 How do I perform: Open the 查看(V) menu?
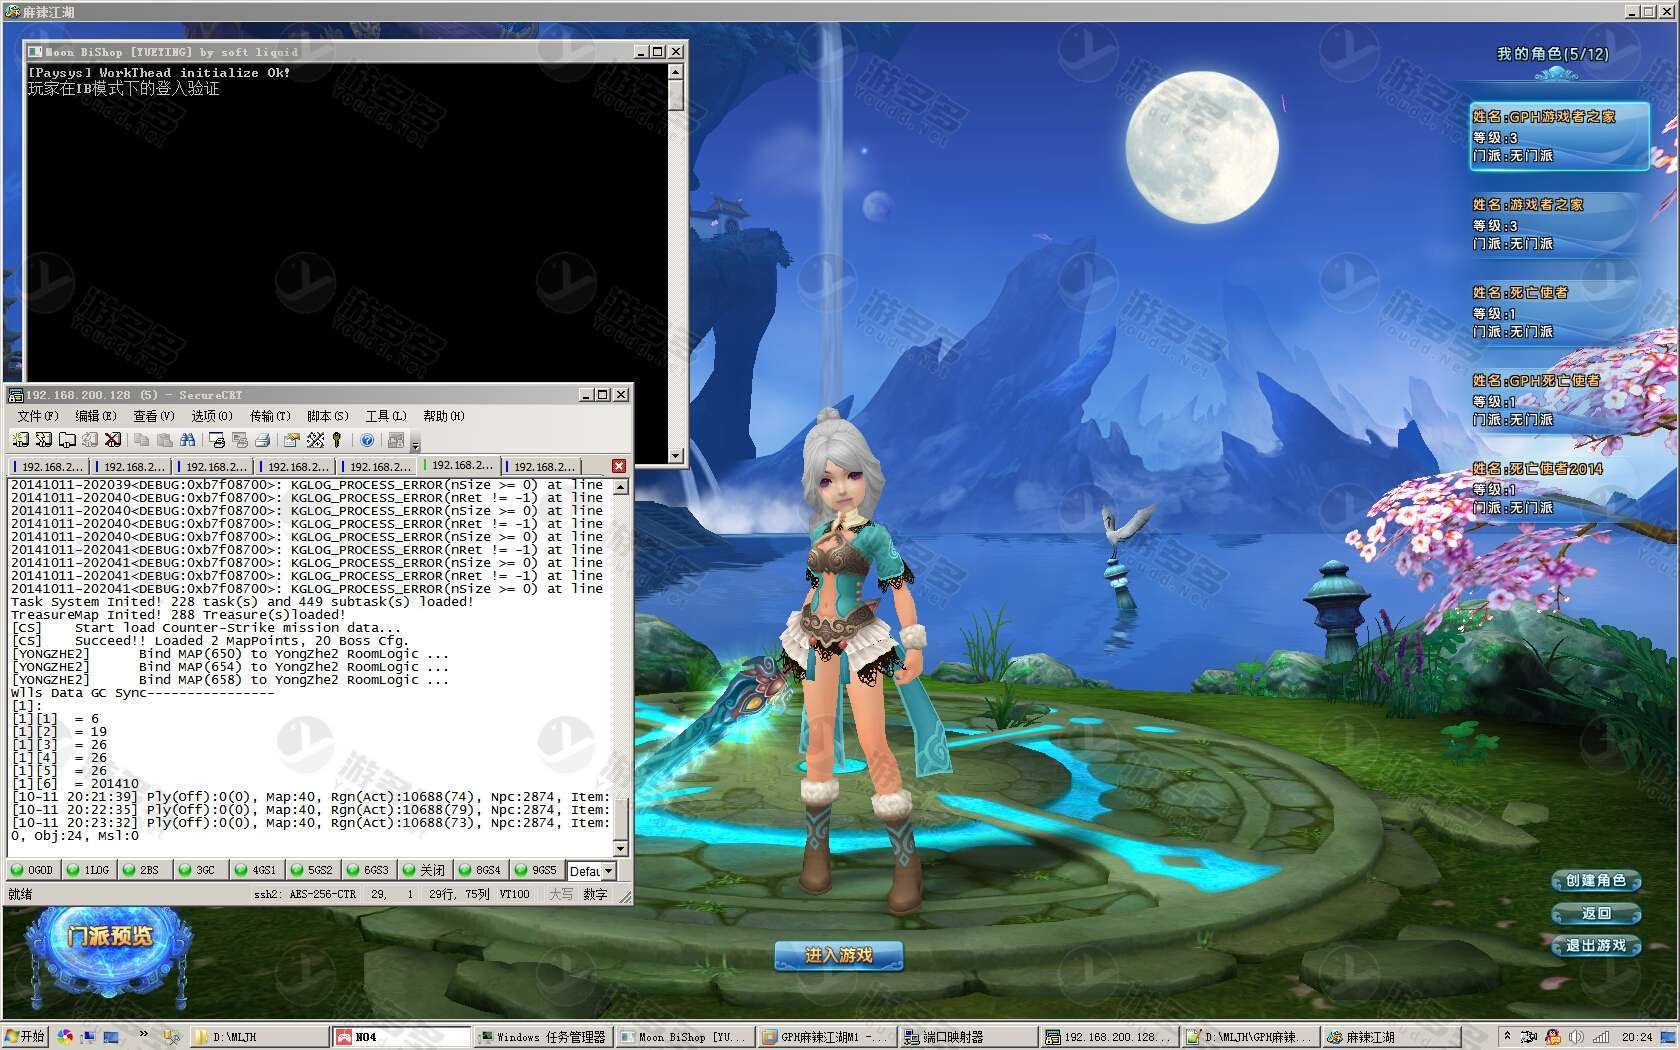[154, 416]
